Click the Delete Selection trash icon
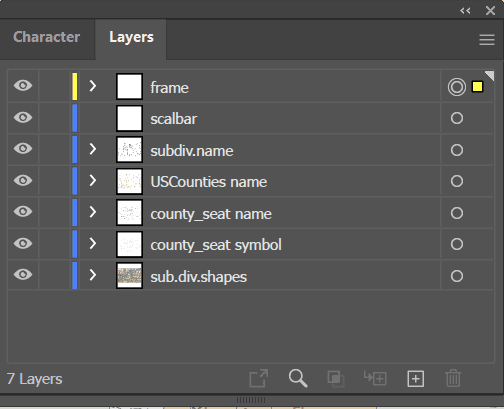 (453, 378)
